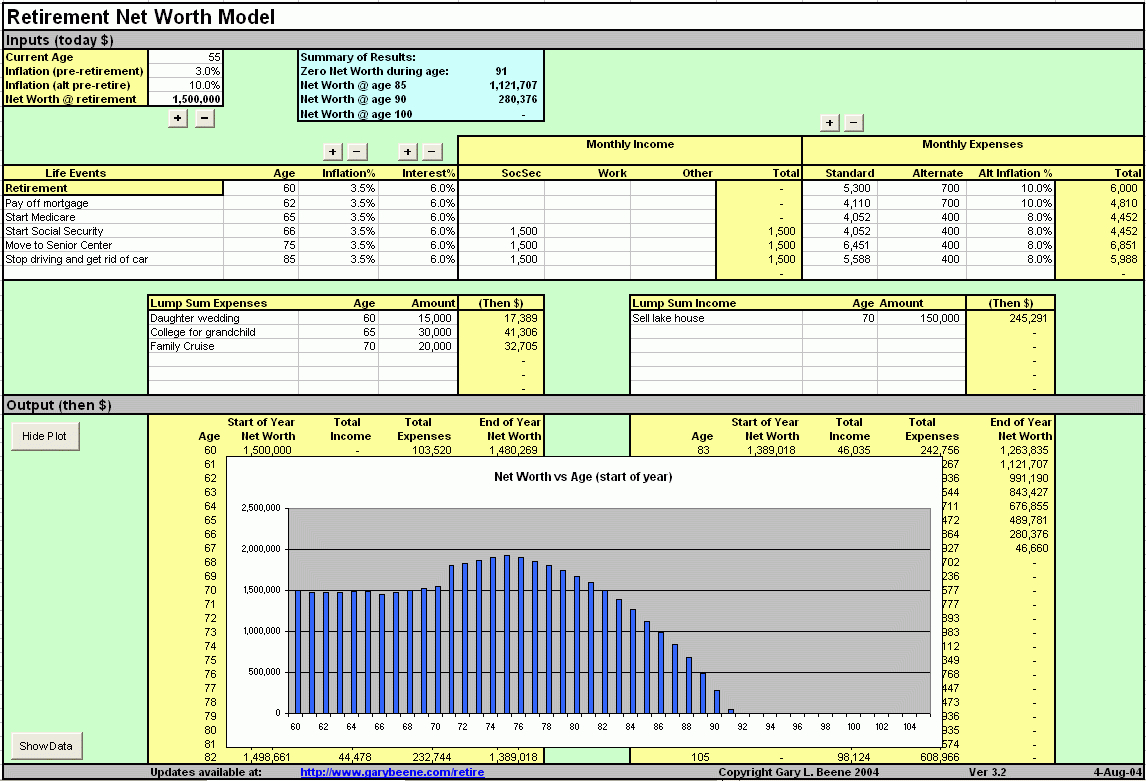Click the Retirement life event cell
The image size is (1146, 781).
tap(113, 188)
